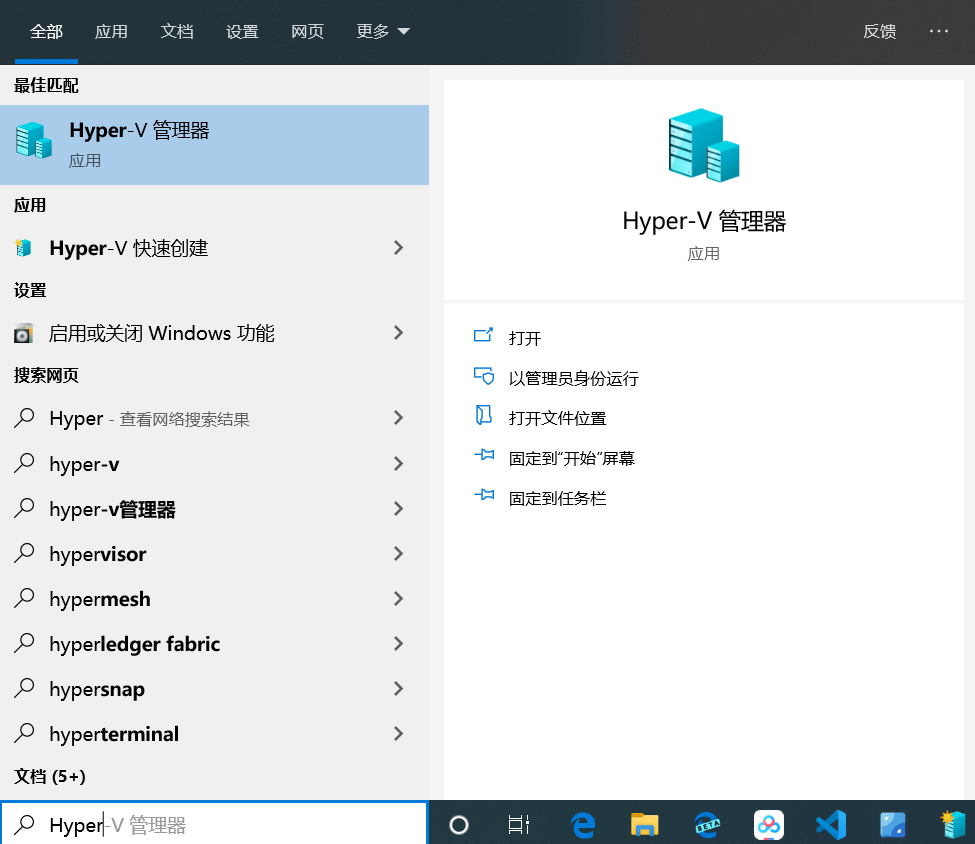The width and height of the screenshot is (975, 844).
Task: Click the magnifier icon beside hyper-v suggestion
Action: pyautogui.click(x=24, y=463)
